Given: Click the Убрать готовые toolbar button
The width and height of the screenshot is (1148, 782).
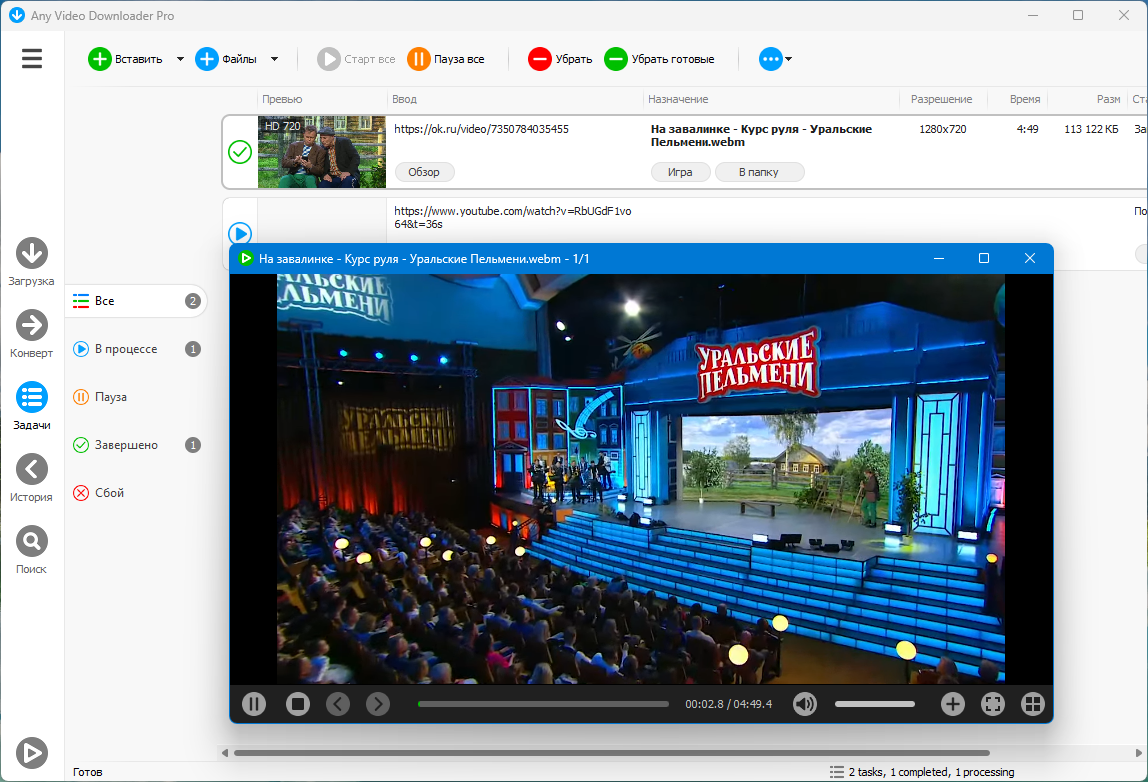Looking at the screenshot, I should point(659,59).
